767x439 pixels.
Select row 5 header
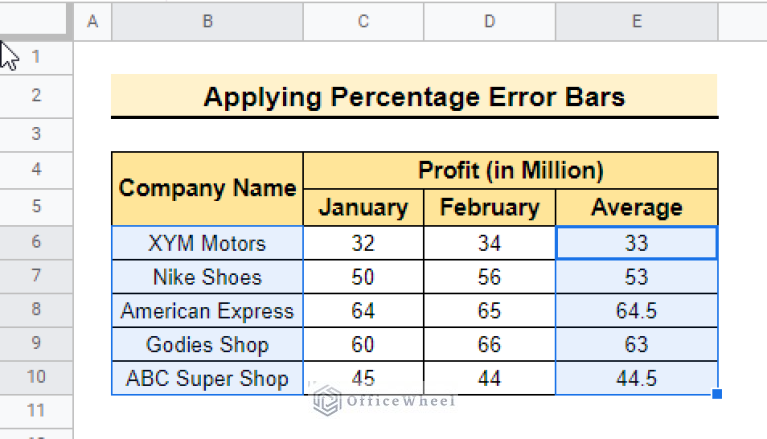coord(36,207)
